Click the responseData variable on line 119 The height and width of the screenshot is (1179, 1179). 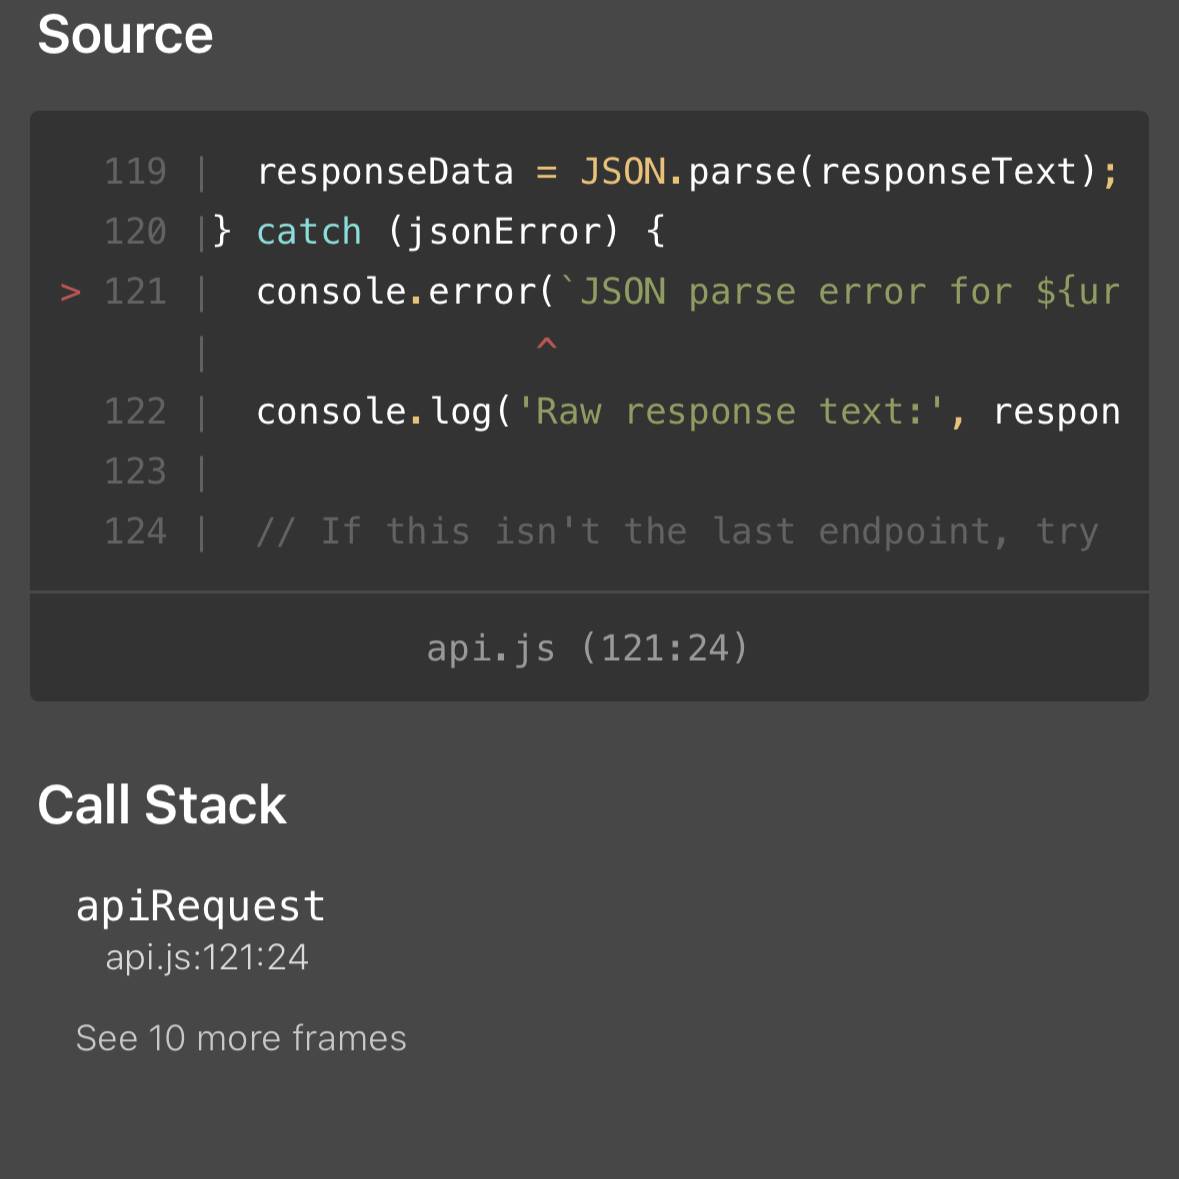click(x=385, y=172)
